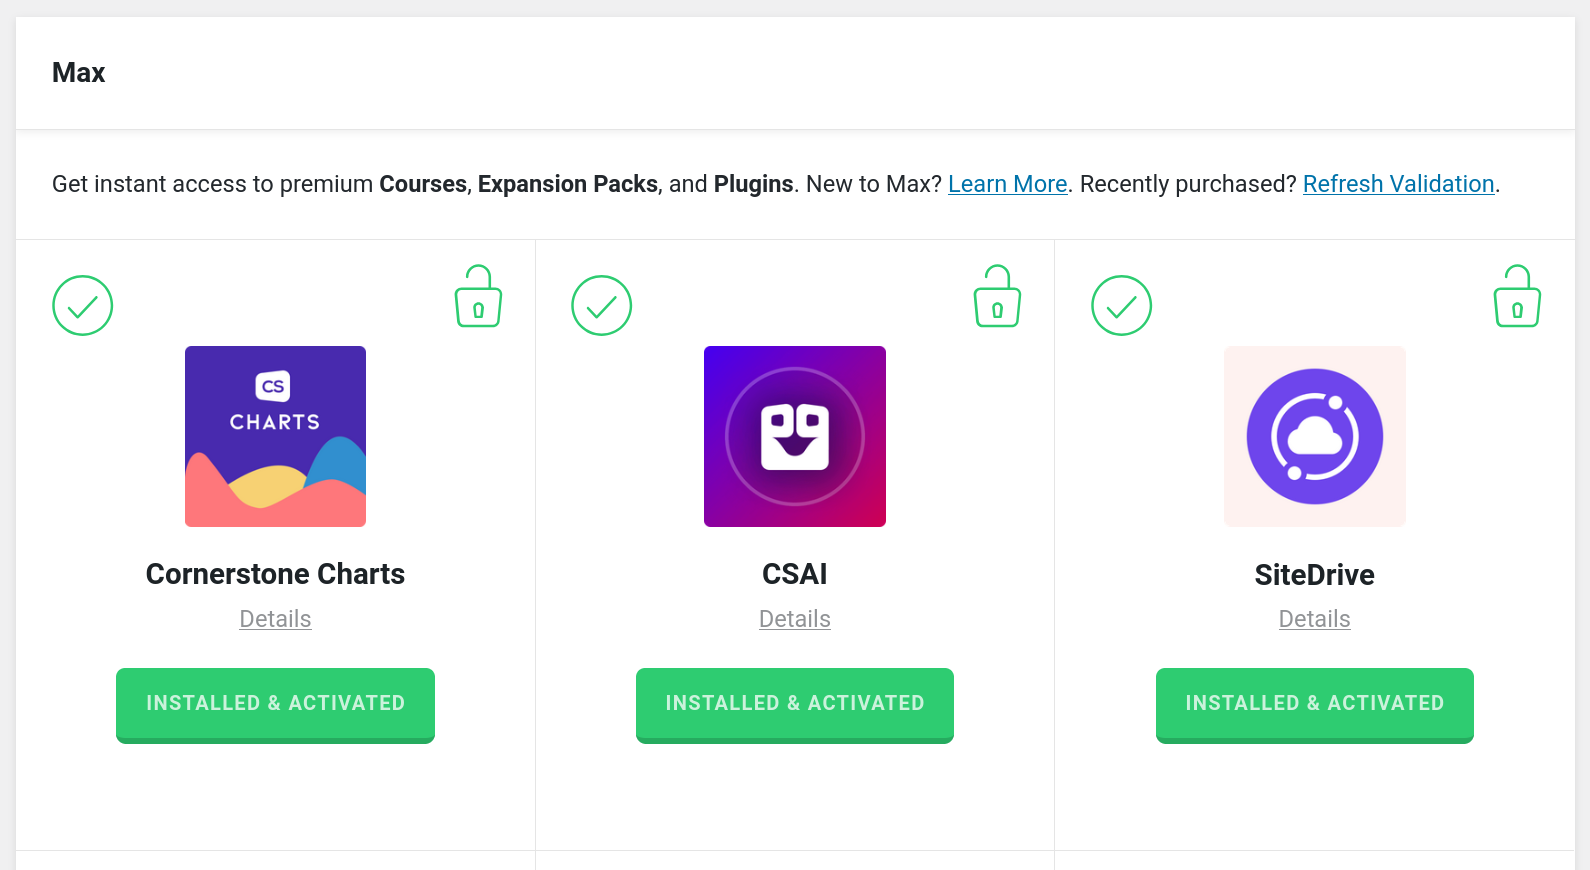The image size is (1590, 870).
Task: Open the Learn More link
Action: coord(1007,184)
